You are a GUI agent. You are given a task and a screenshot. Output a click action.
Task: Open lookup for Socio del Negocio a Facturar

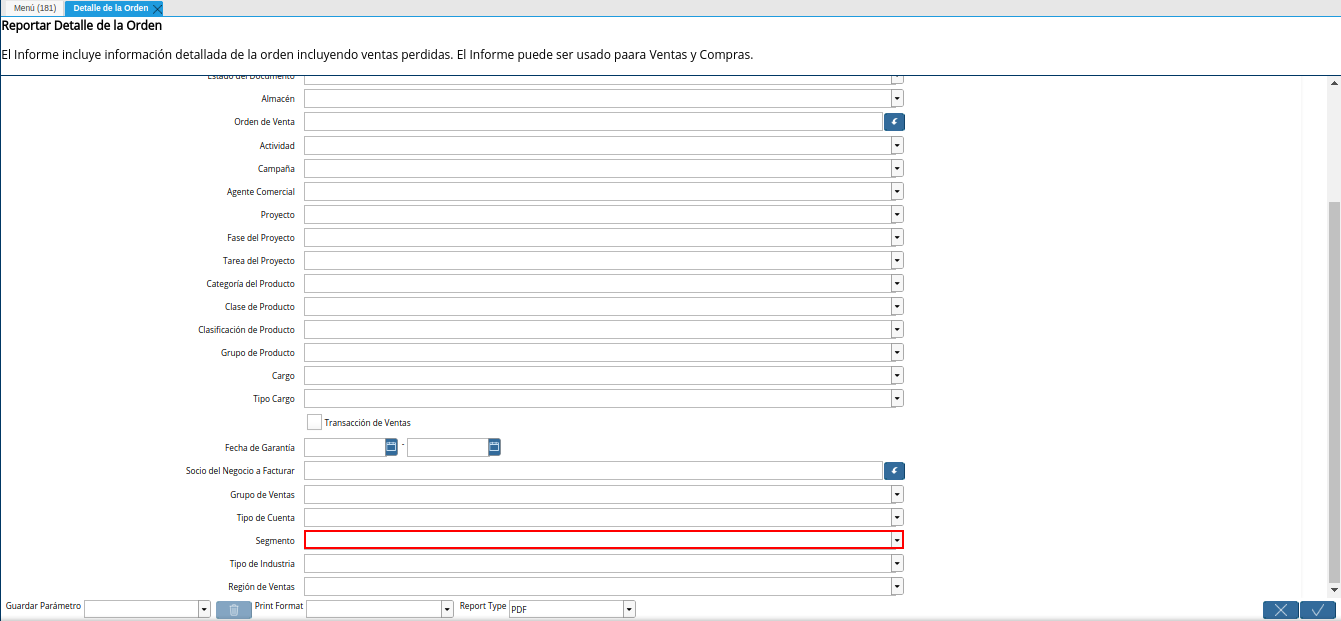893,471
